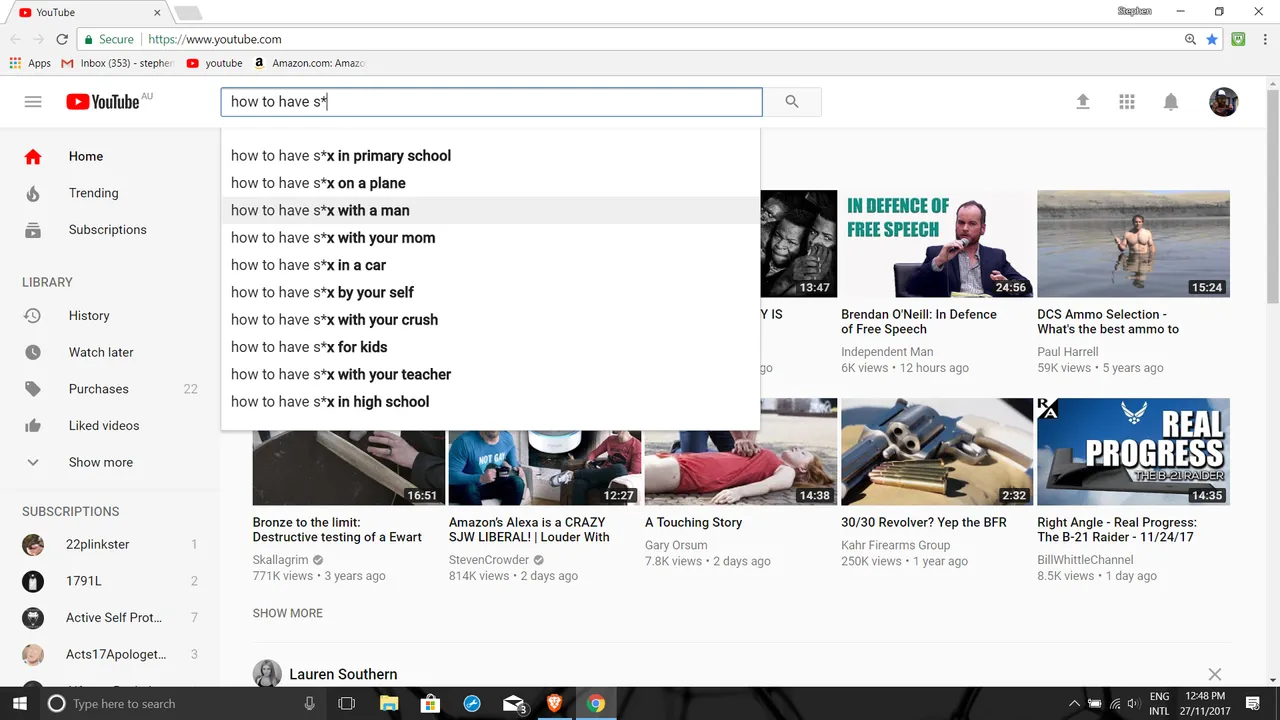Open the In Defence of Free Speech thumbnail
Viewport: 1280px width, 720px height.
point(937,244)
